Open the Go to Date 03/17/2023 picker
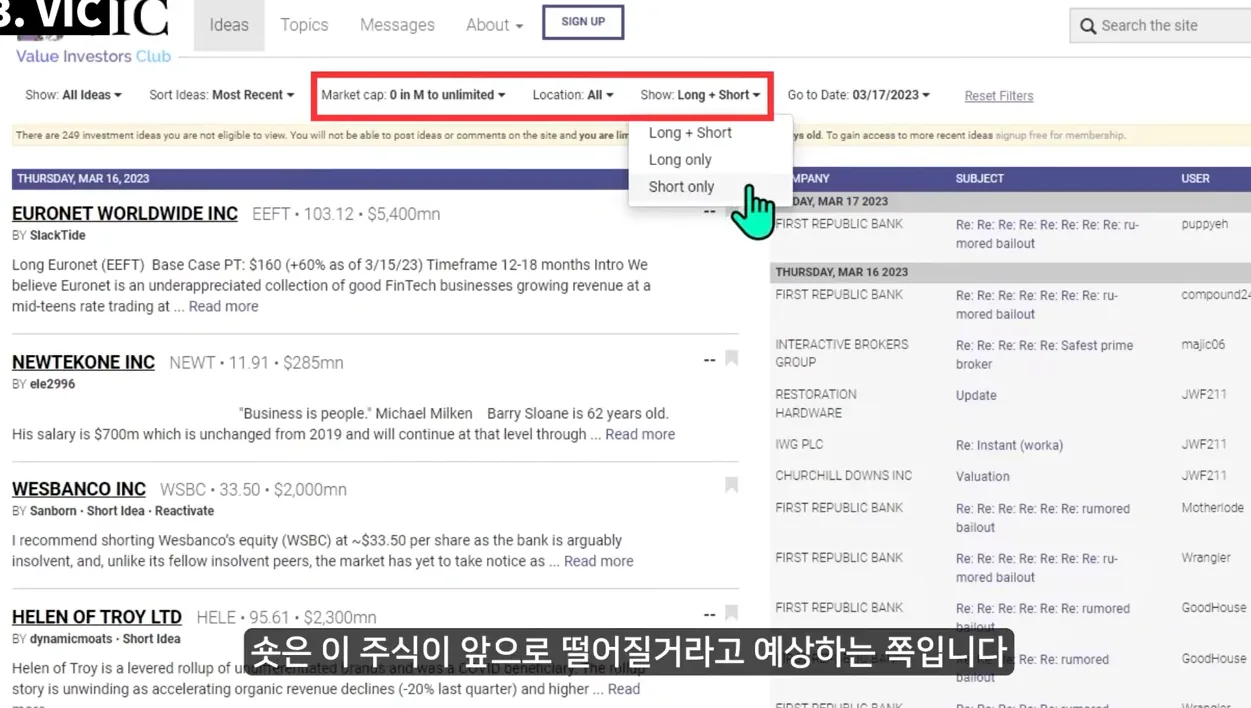 click(x=858, y=95)
